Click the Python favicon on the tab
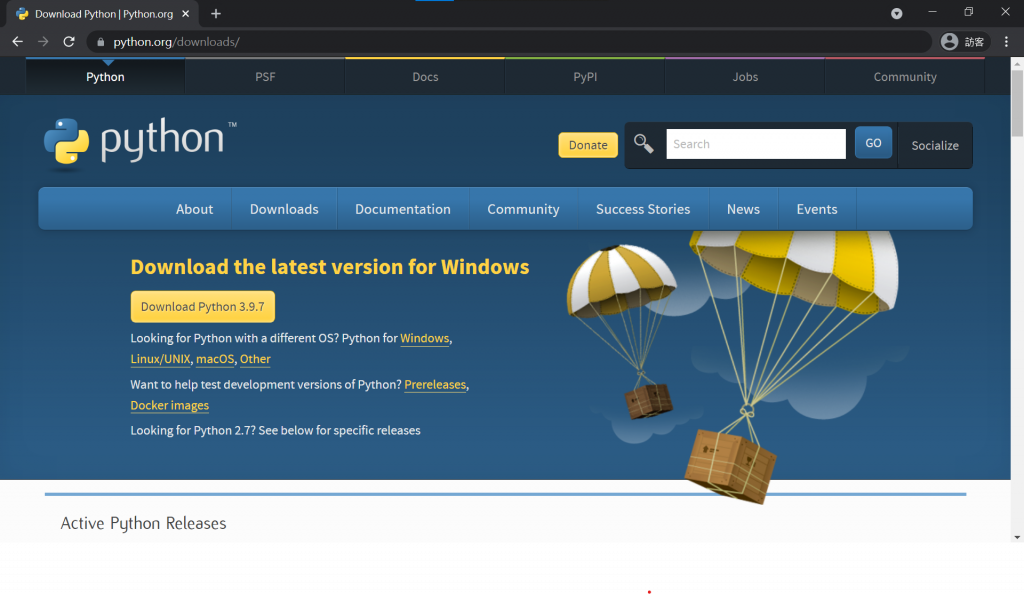The height and width of the screenshot is (594, 1024). pyautogui.click(x=22, y=14)
